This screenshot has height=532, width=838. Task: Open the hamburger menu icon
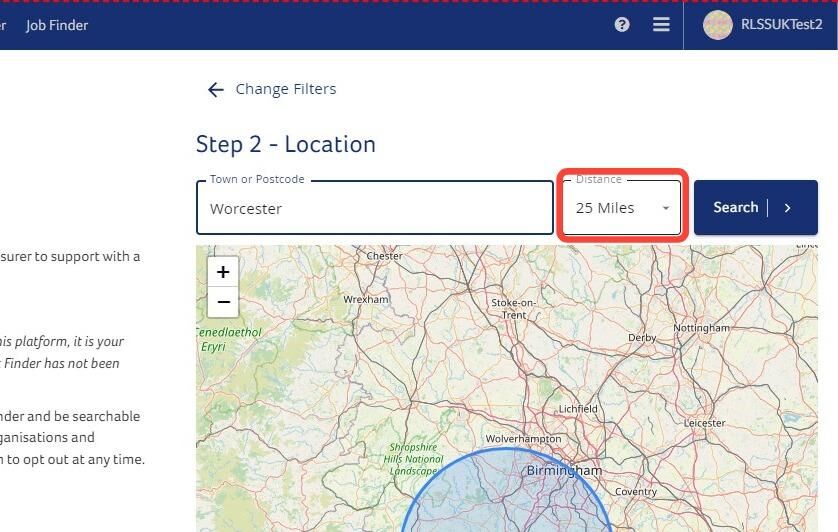[661, 25]
